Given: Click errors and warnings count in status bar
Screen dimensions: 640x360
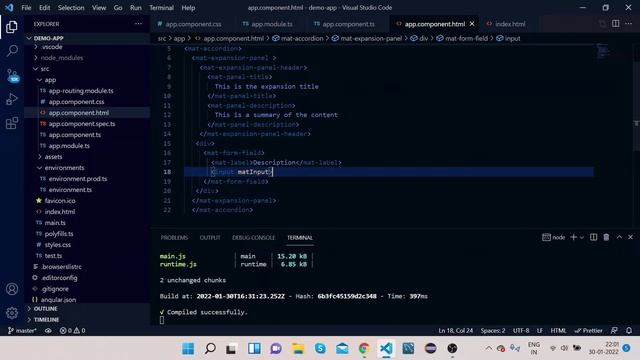Looking at the screenshot, I should tap(73, 330).
